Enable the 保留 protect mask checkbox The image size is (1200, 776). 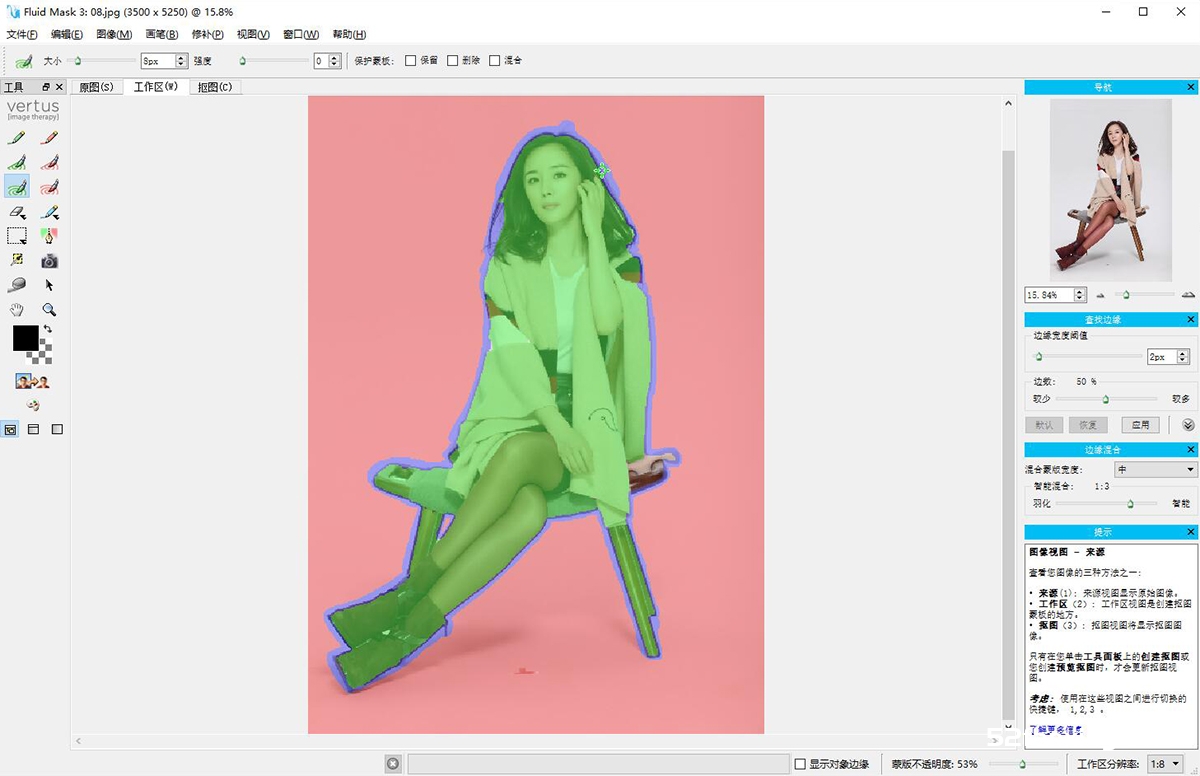[410, 61]
